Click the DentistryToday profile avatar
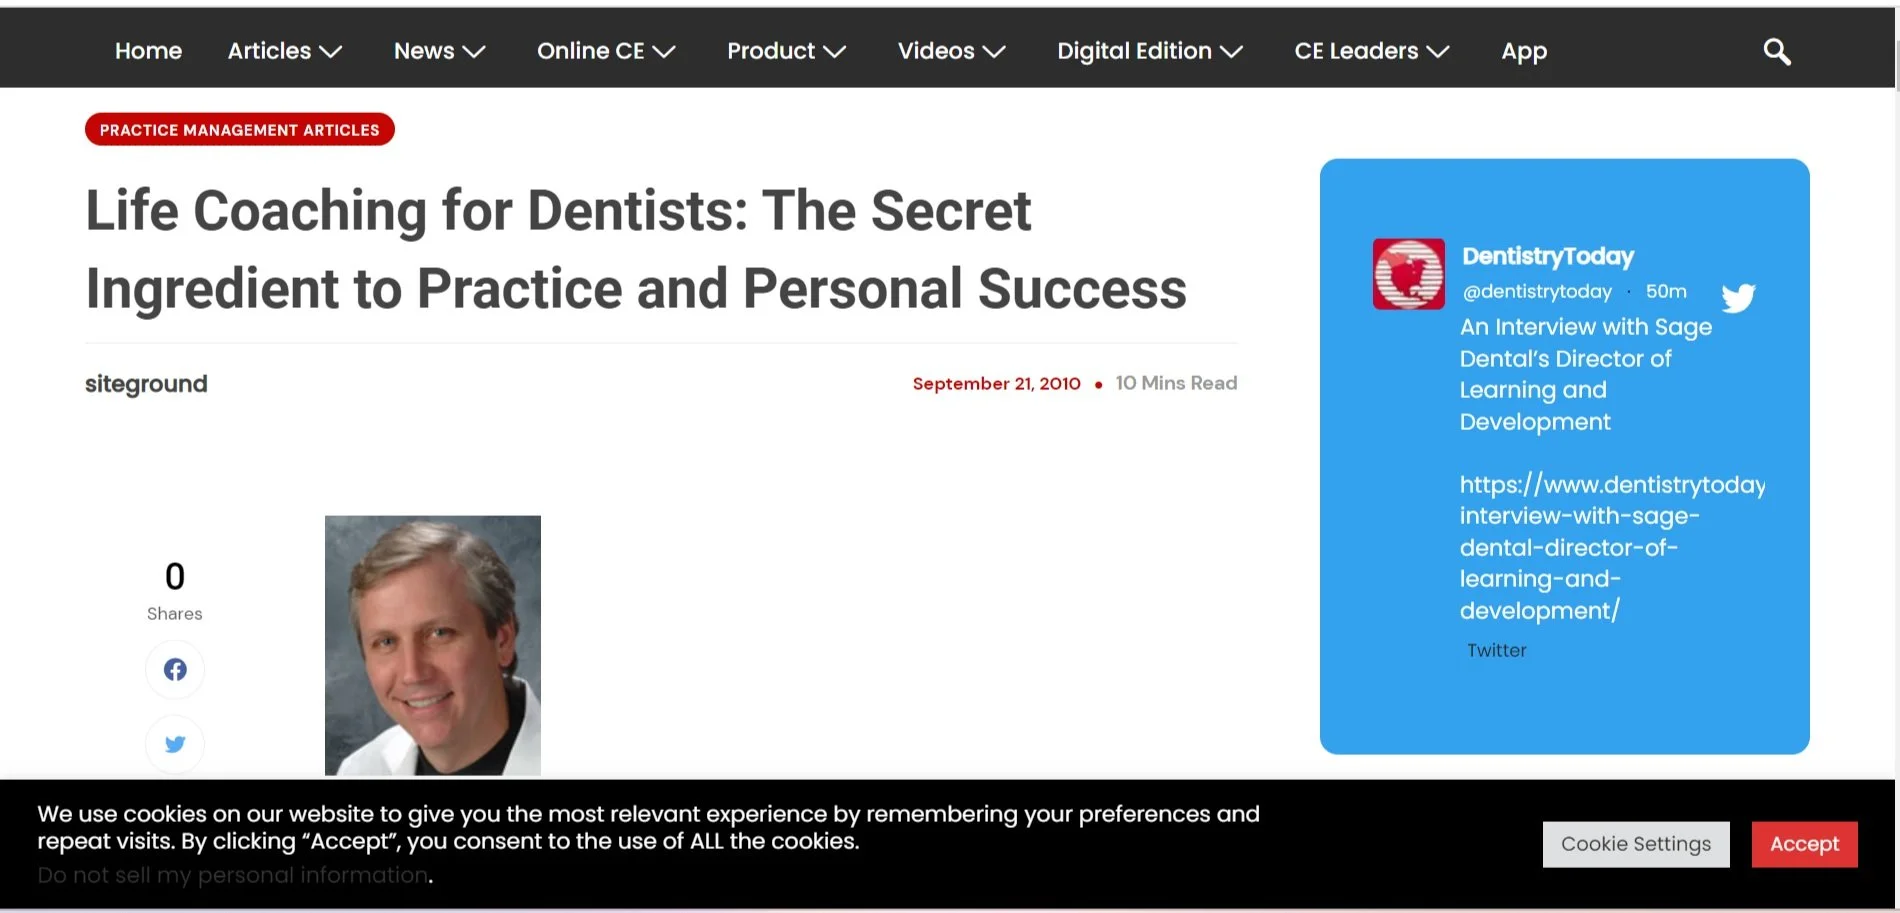The image size is (1900, 913). tap(1408, 274)
